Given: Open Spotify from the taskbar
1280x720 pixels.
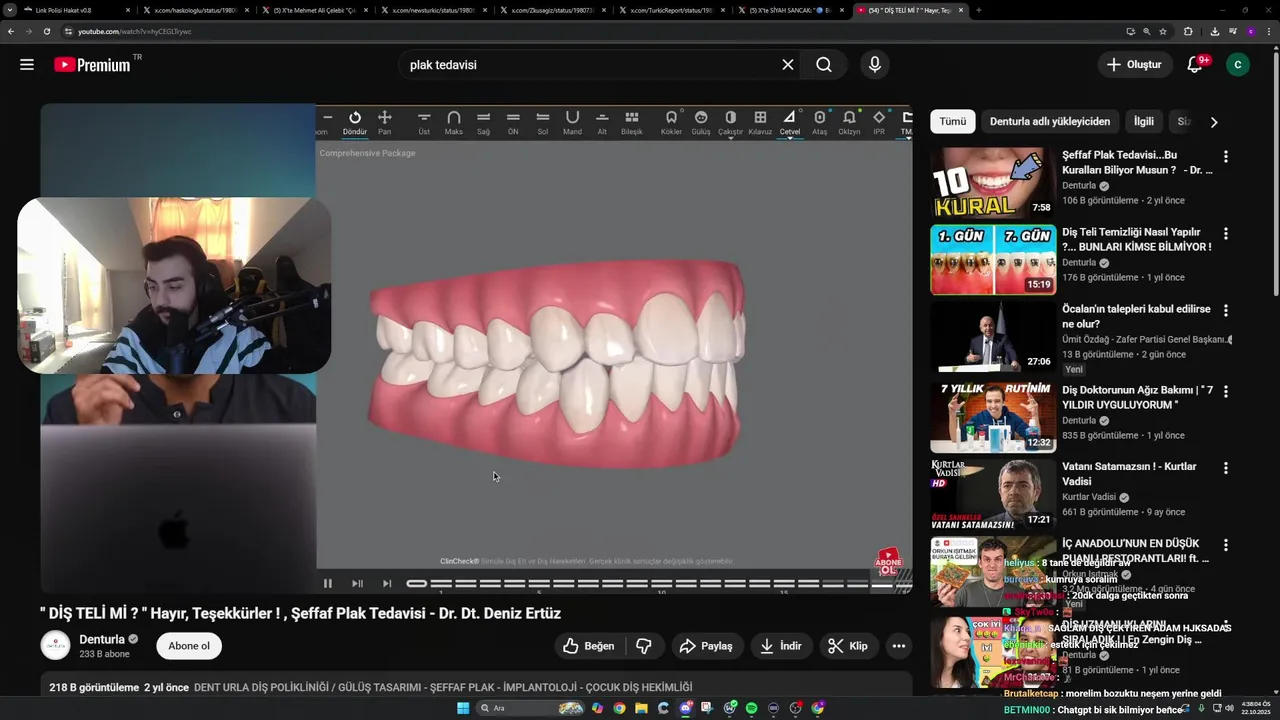Looking at the screenshot, I should point(752,708).
